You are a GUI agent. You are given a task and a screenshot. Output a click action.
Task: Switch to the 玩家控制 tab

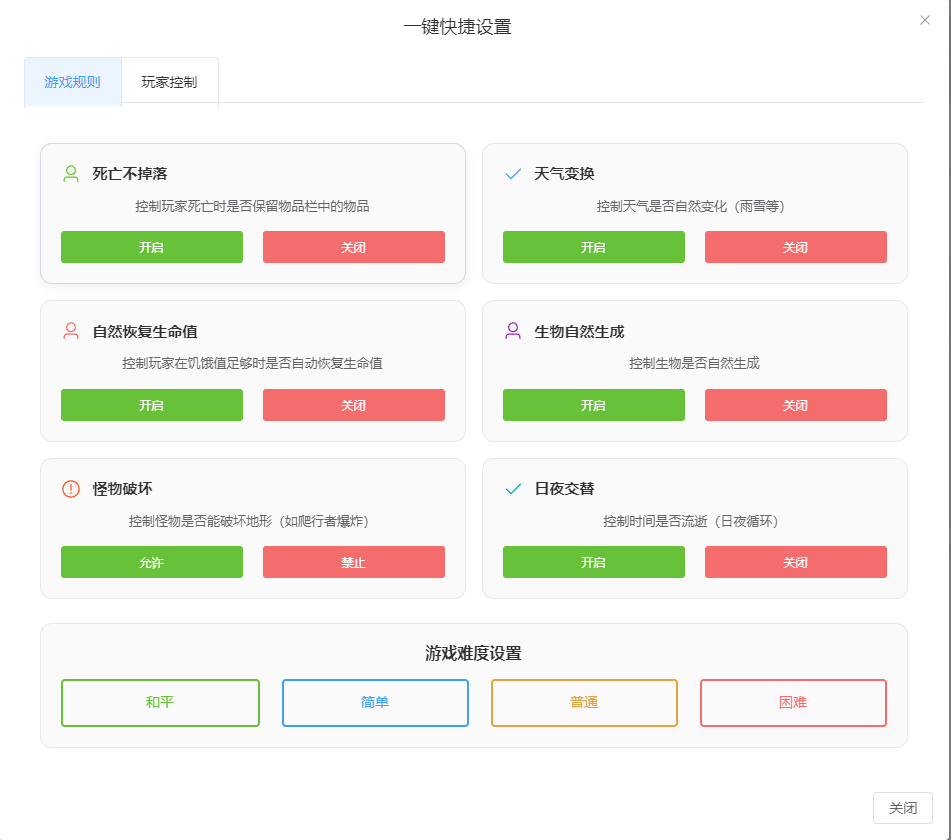pos(169,82)
